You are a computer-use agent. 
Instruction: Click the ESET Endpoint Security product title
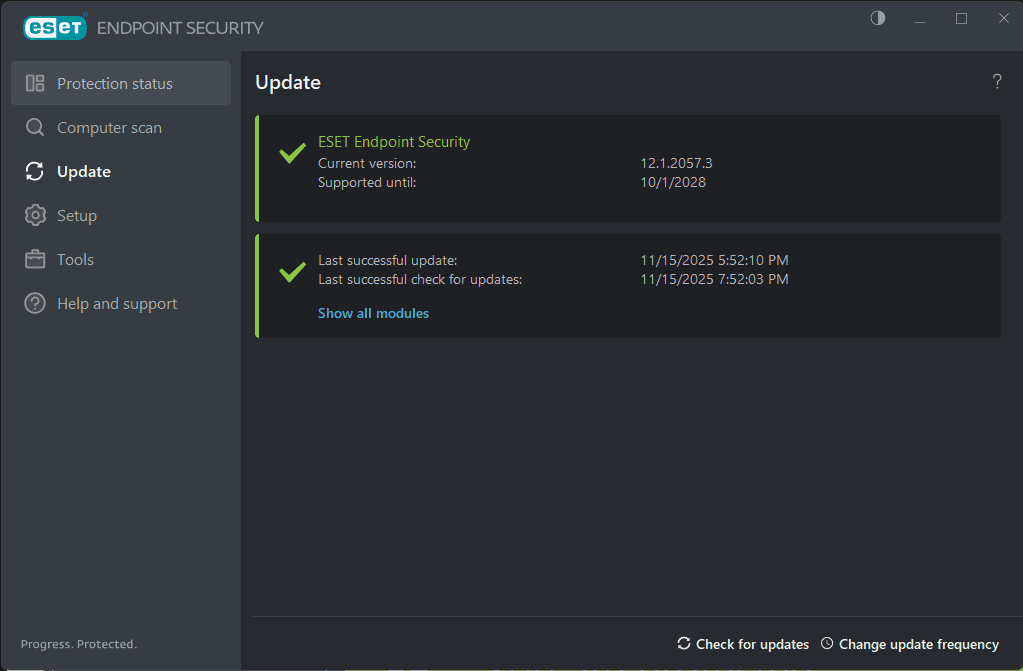(394, 142)
